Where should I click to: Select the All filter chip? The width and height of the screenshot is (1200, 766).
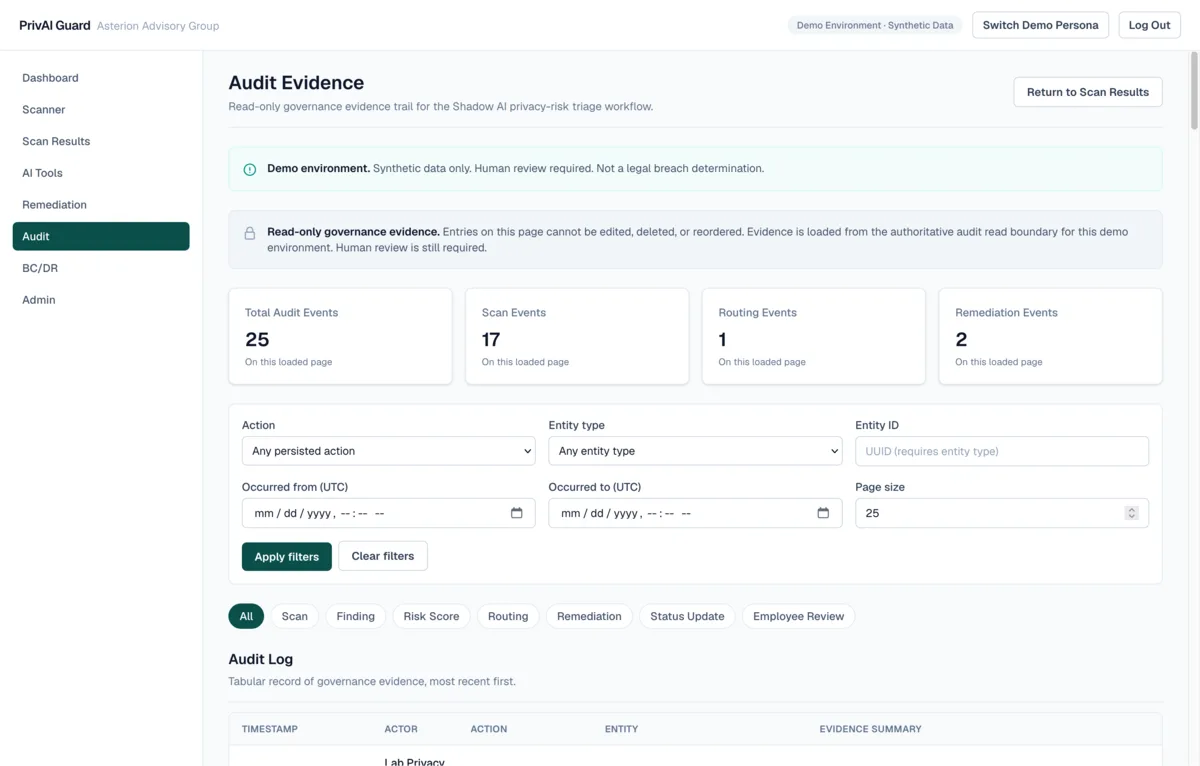point(246,616)
